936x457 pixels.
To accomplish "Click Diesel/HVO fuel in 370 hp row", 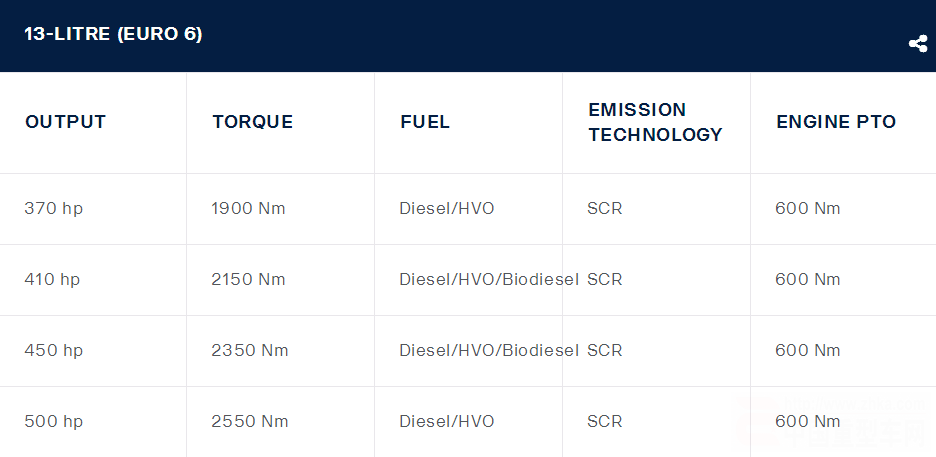I will pyautogui.click(x=447, y=209).
